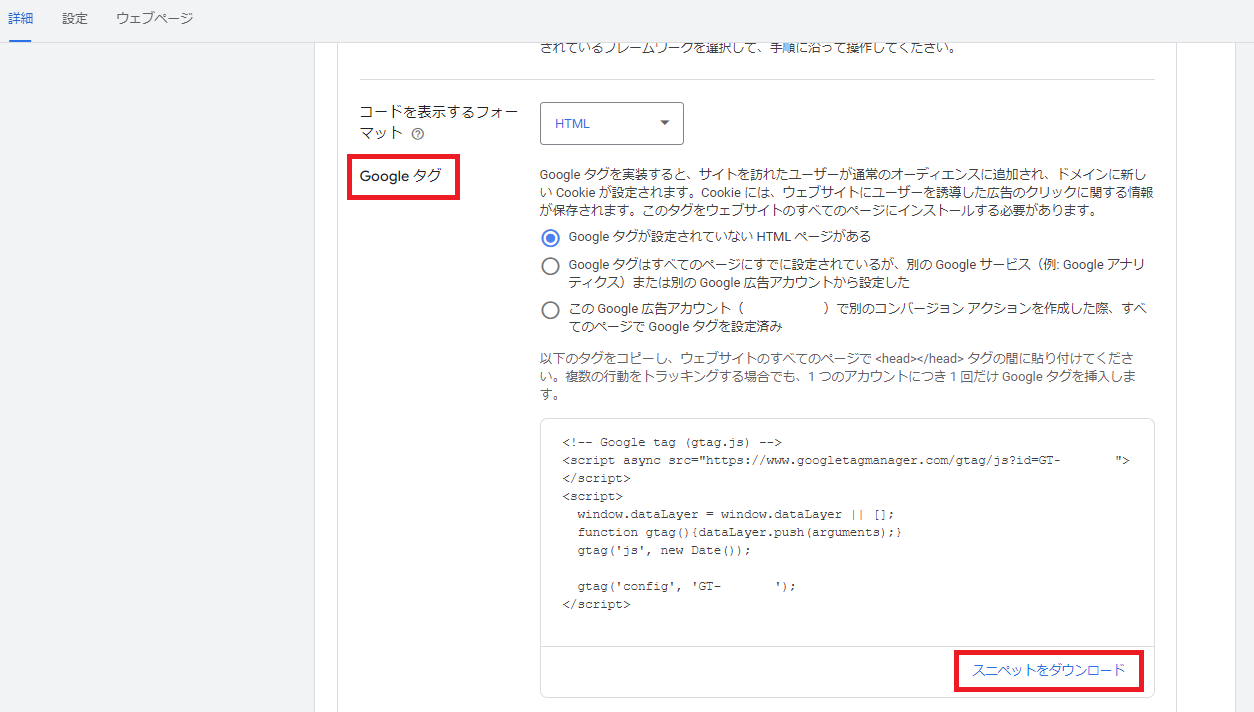Screen dimensions: 1254x712
Task: Open the HTML code format dropdown
Action: click(x=612, y=123)
